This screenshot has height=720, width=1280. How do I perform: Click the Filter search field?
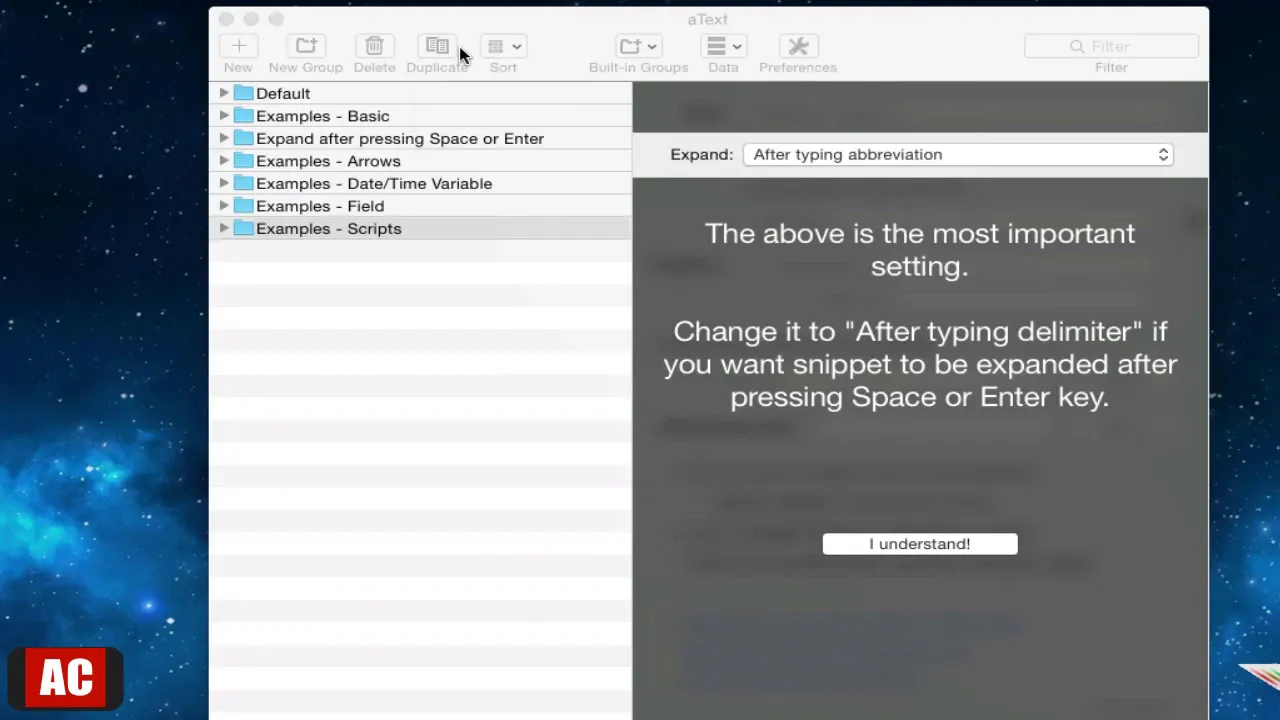pos(1111,46)
